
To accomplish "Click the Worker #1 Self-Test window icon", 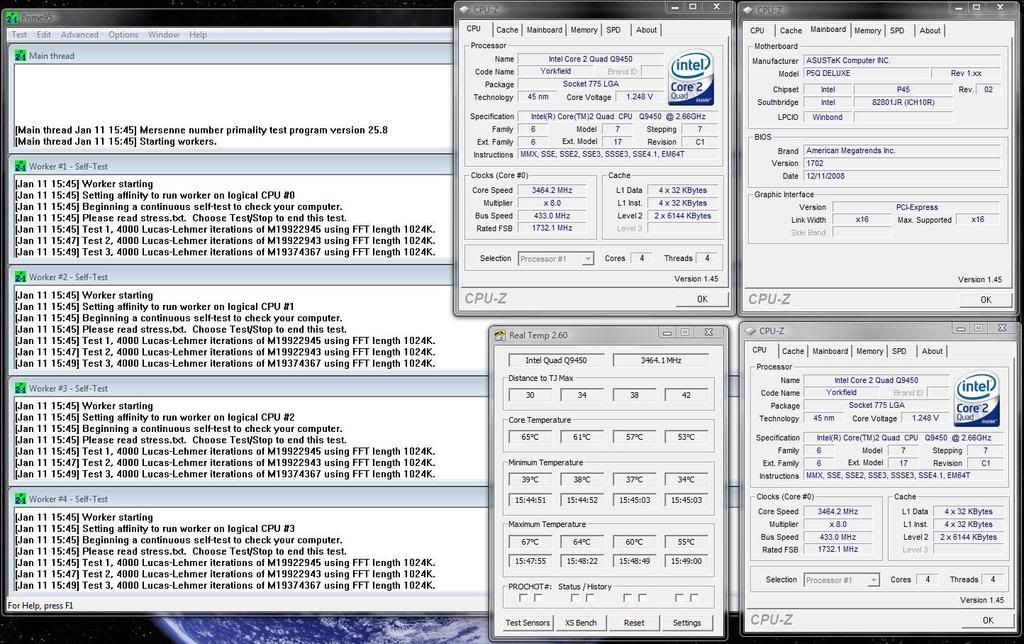I will point(20,167).
